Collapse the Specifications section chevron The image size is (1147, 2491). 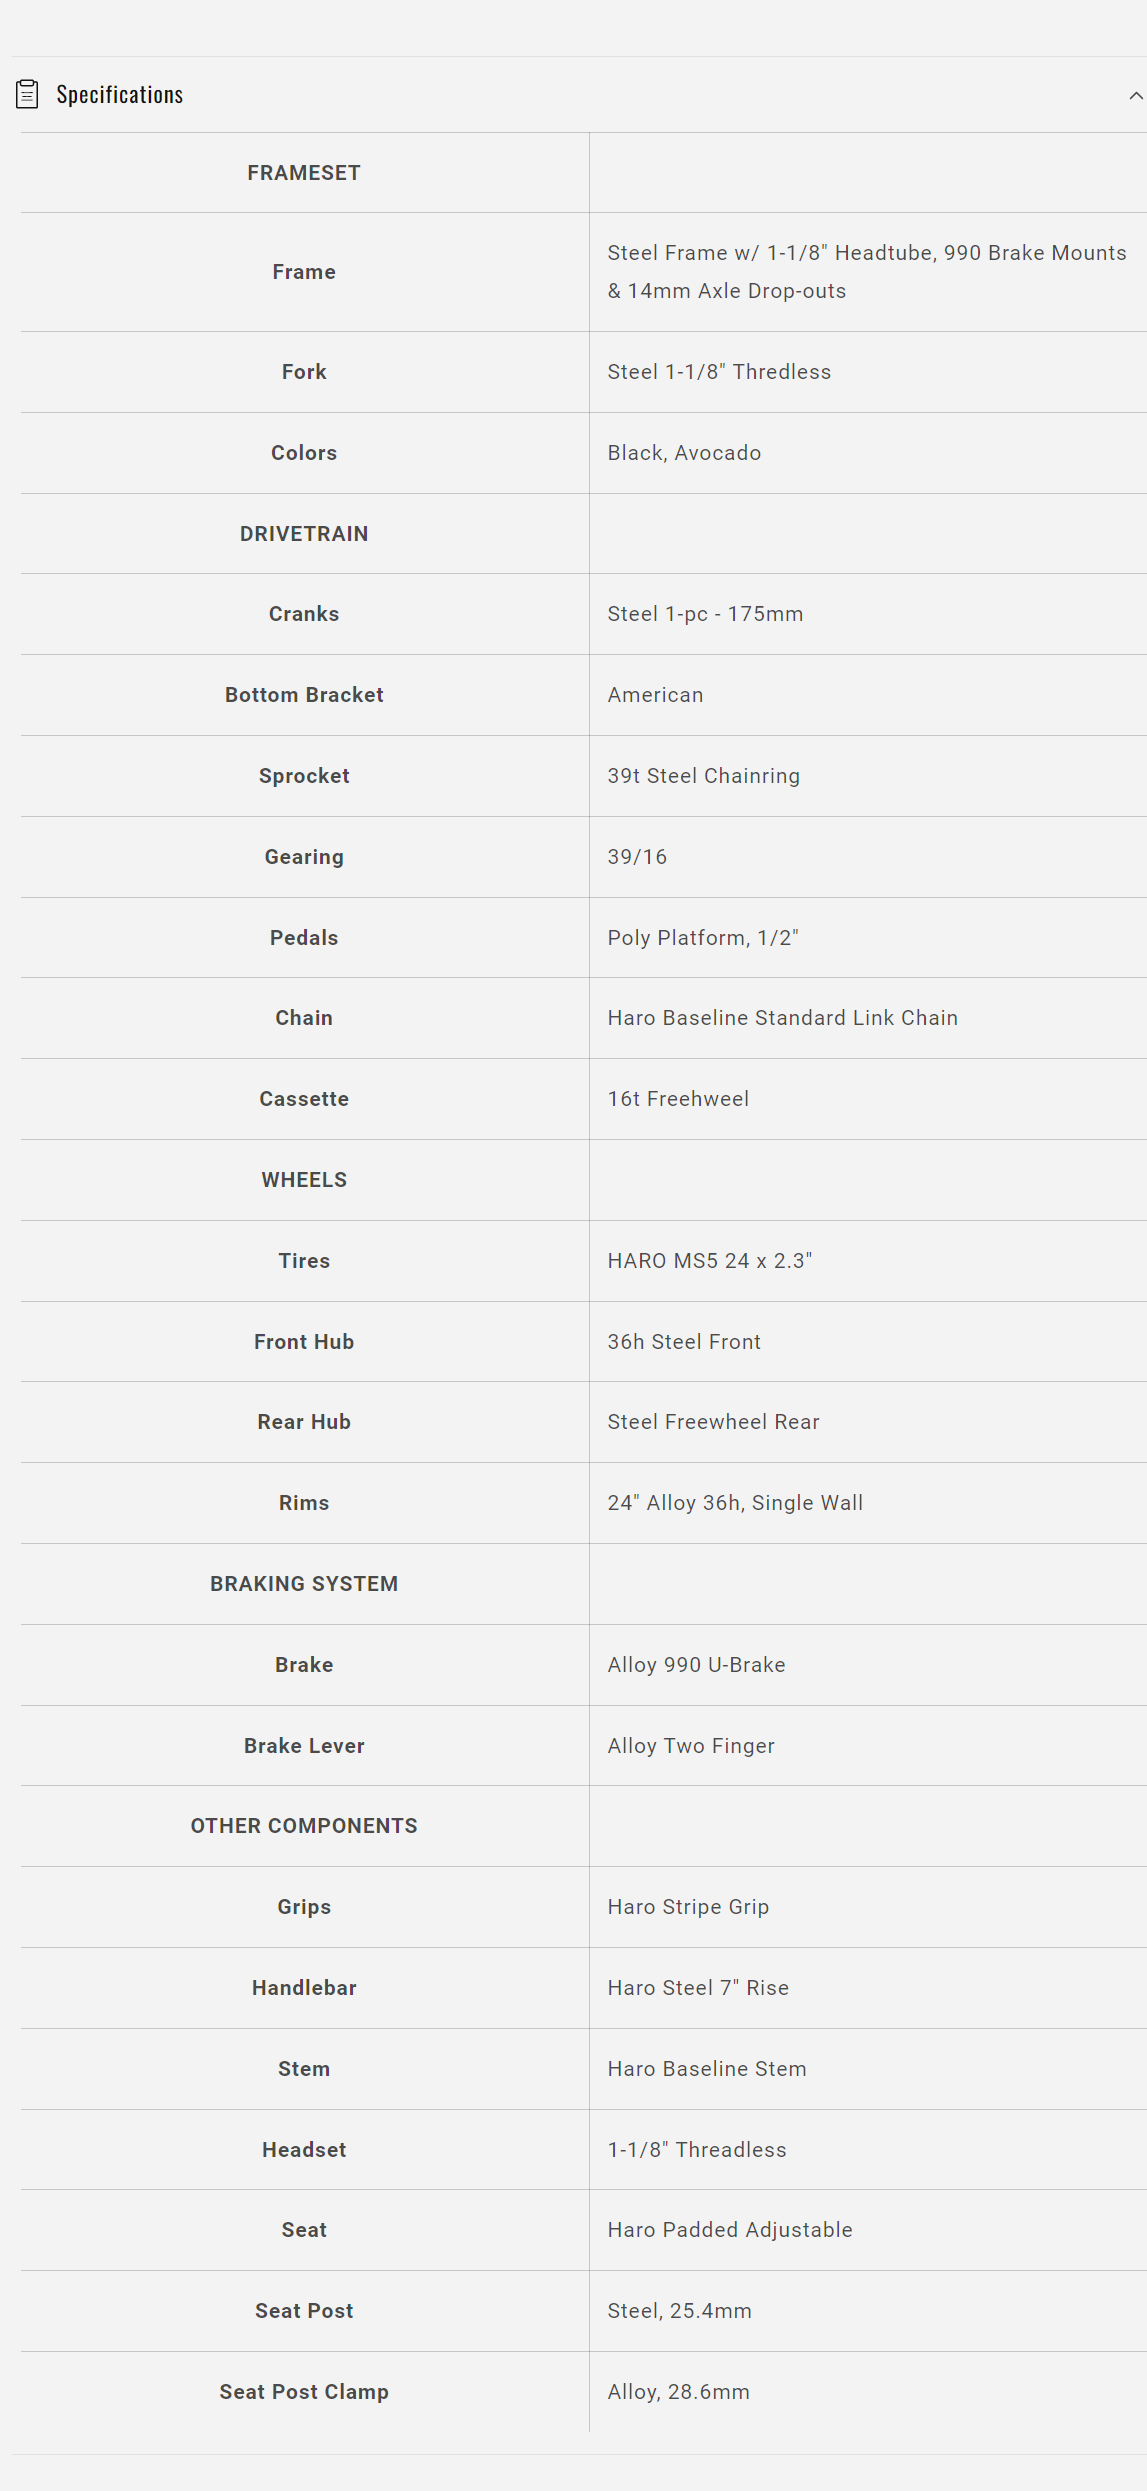click(x=1135, y=96)
